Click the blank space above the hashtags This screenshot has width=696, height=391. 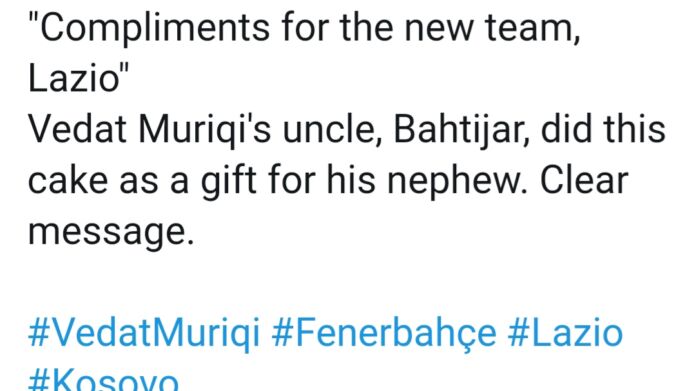[x=348, y=284]
